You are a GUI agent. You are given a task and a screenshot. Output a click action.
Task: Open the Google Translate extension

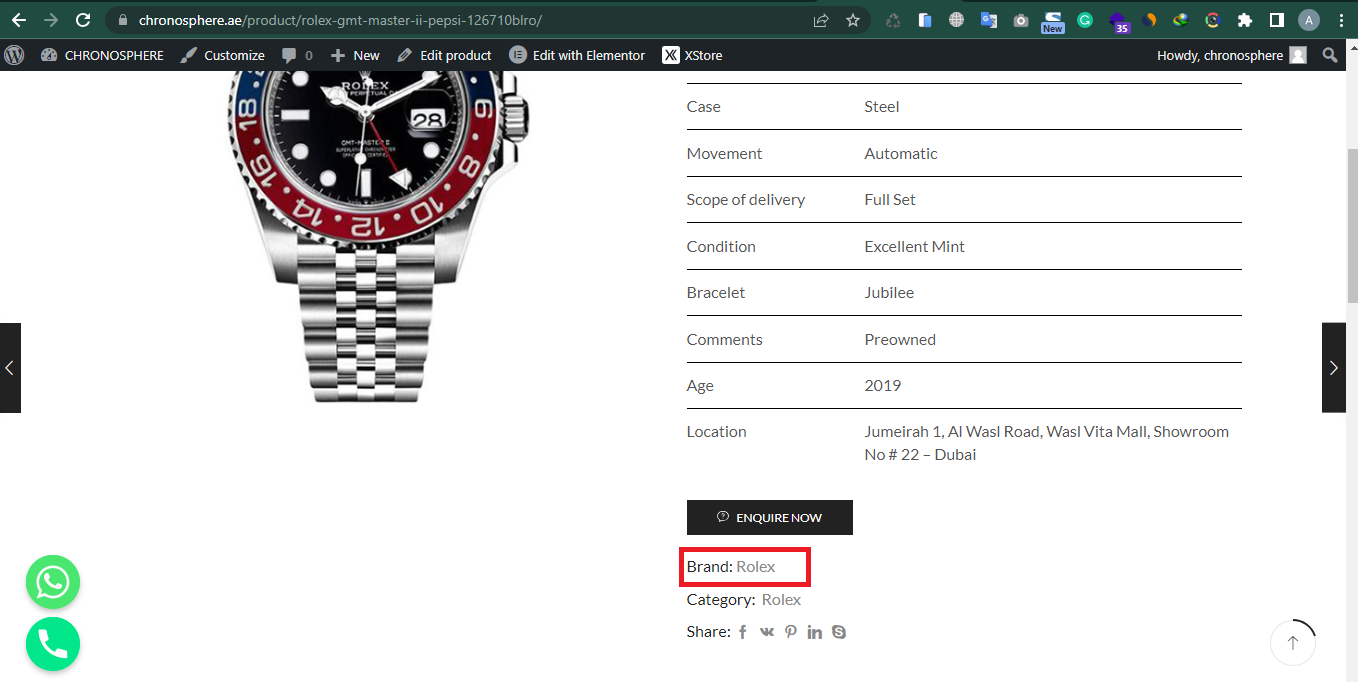pos(989,20)
